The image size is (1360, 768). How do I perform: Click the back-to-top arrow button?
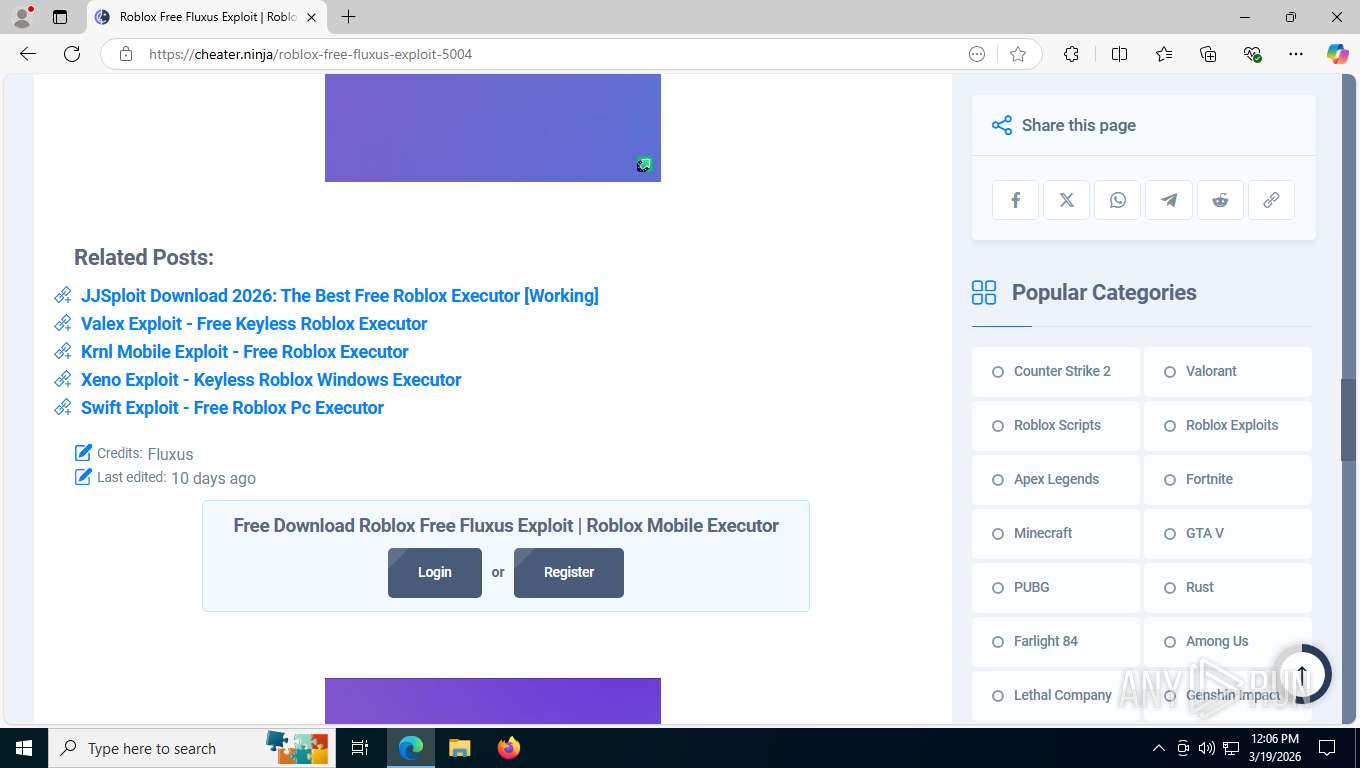click(x=1302, y=673)
